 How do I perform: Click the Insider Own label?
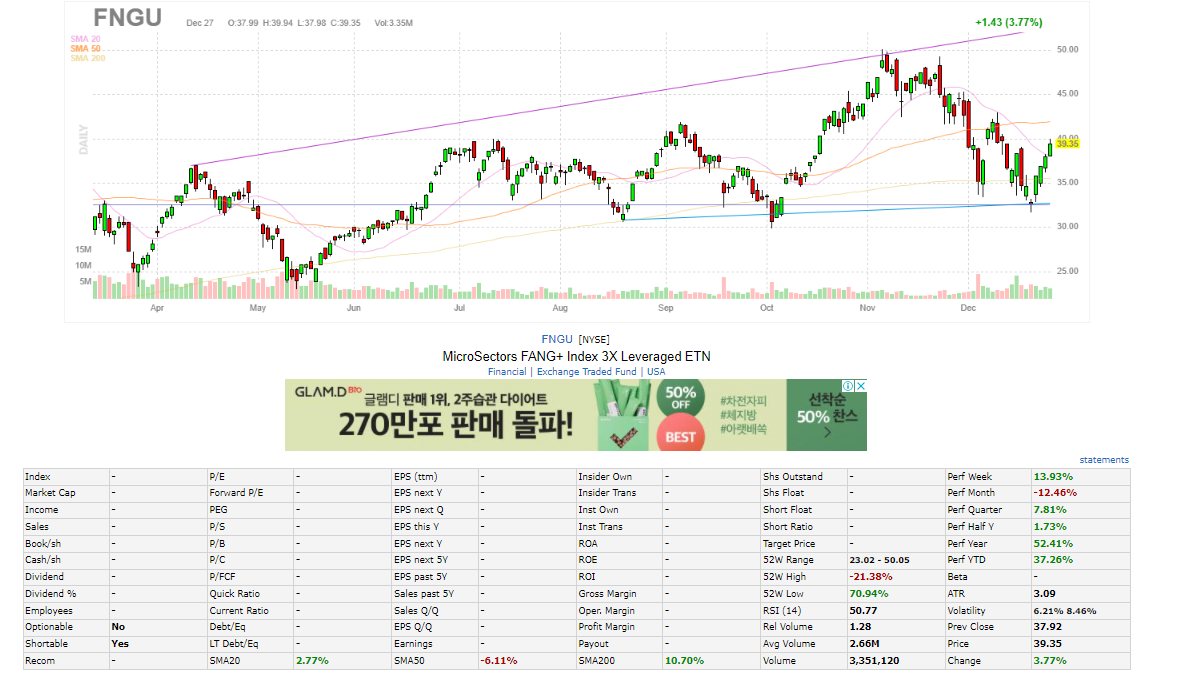click(605, 477)
